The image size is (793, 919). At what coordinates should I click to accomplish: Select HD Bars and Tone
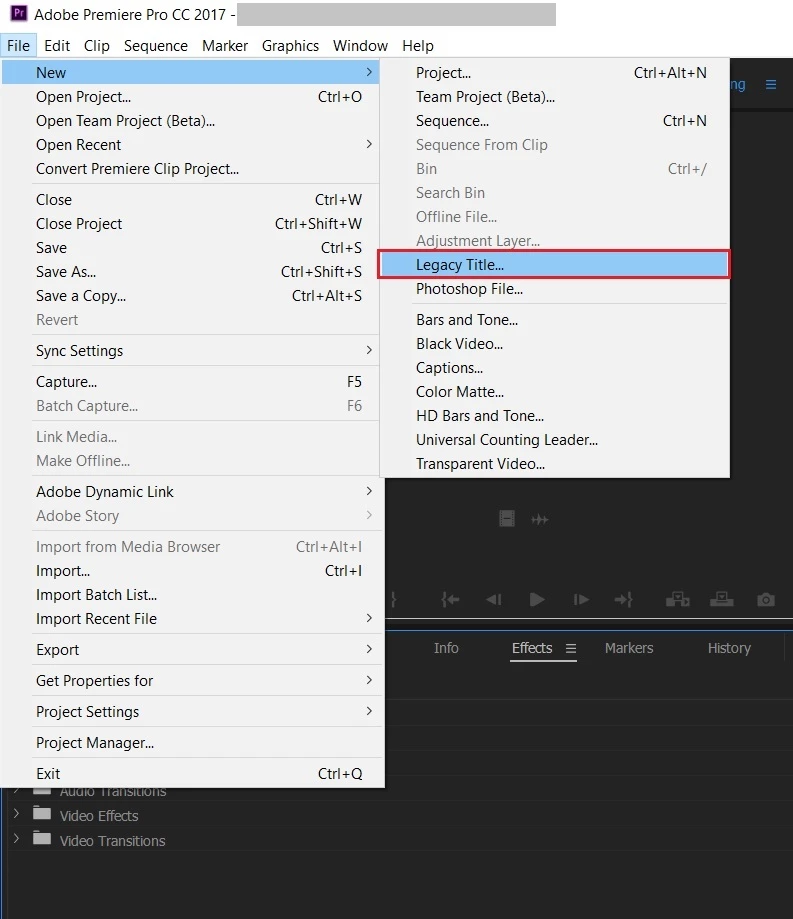point(554,416)
